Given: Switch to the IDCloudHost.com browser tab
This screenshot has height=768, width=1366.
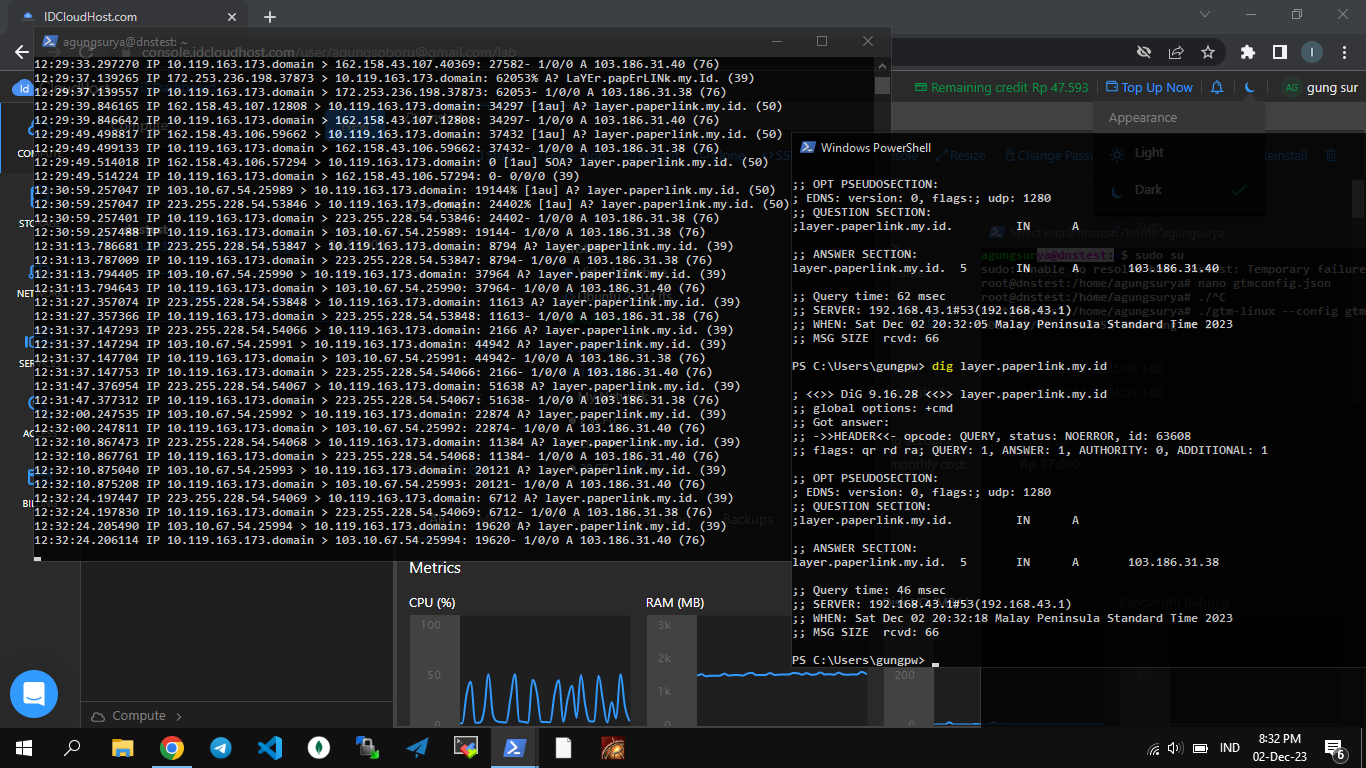Looking at the screenshot, I should click(91, 17).
